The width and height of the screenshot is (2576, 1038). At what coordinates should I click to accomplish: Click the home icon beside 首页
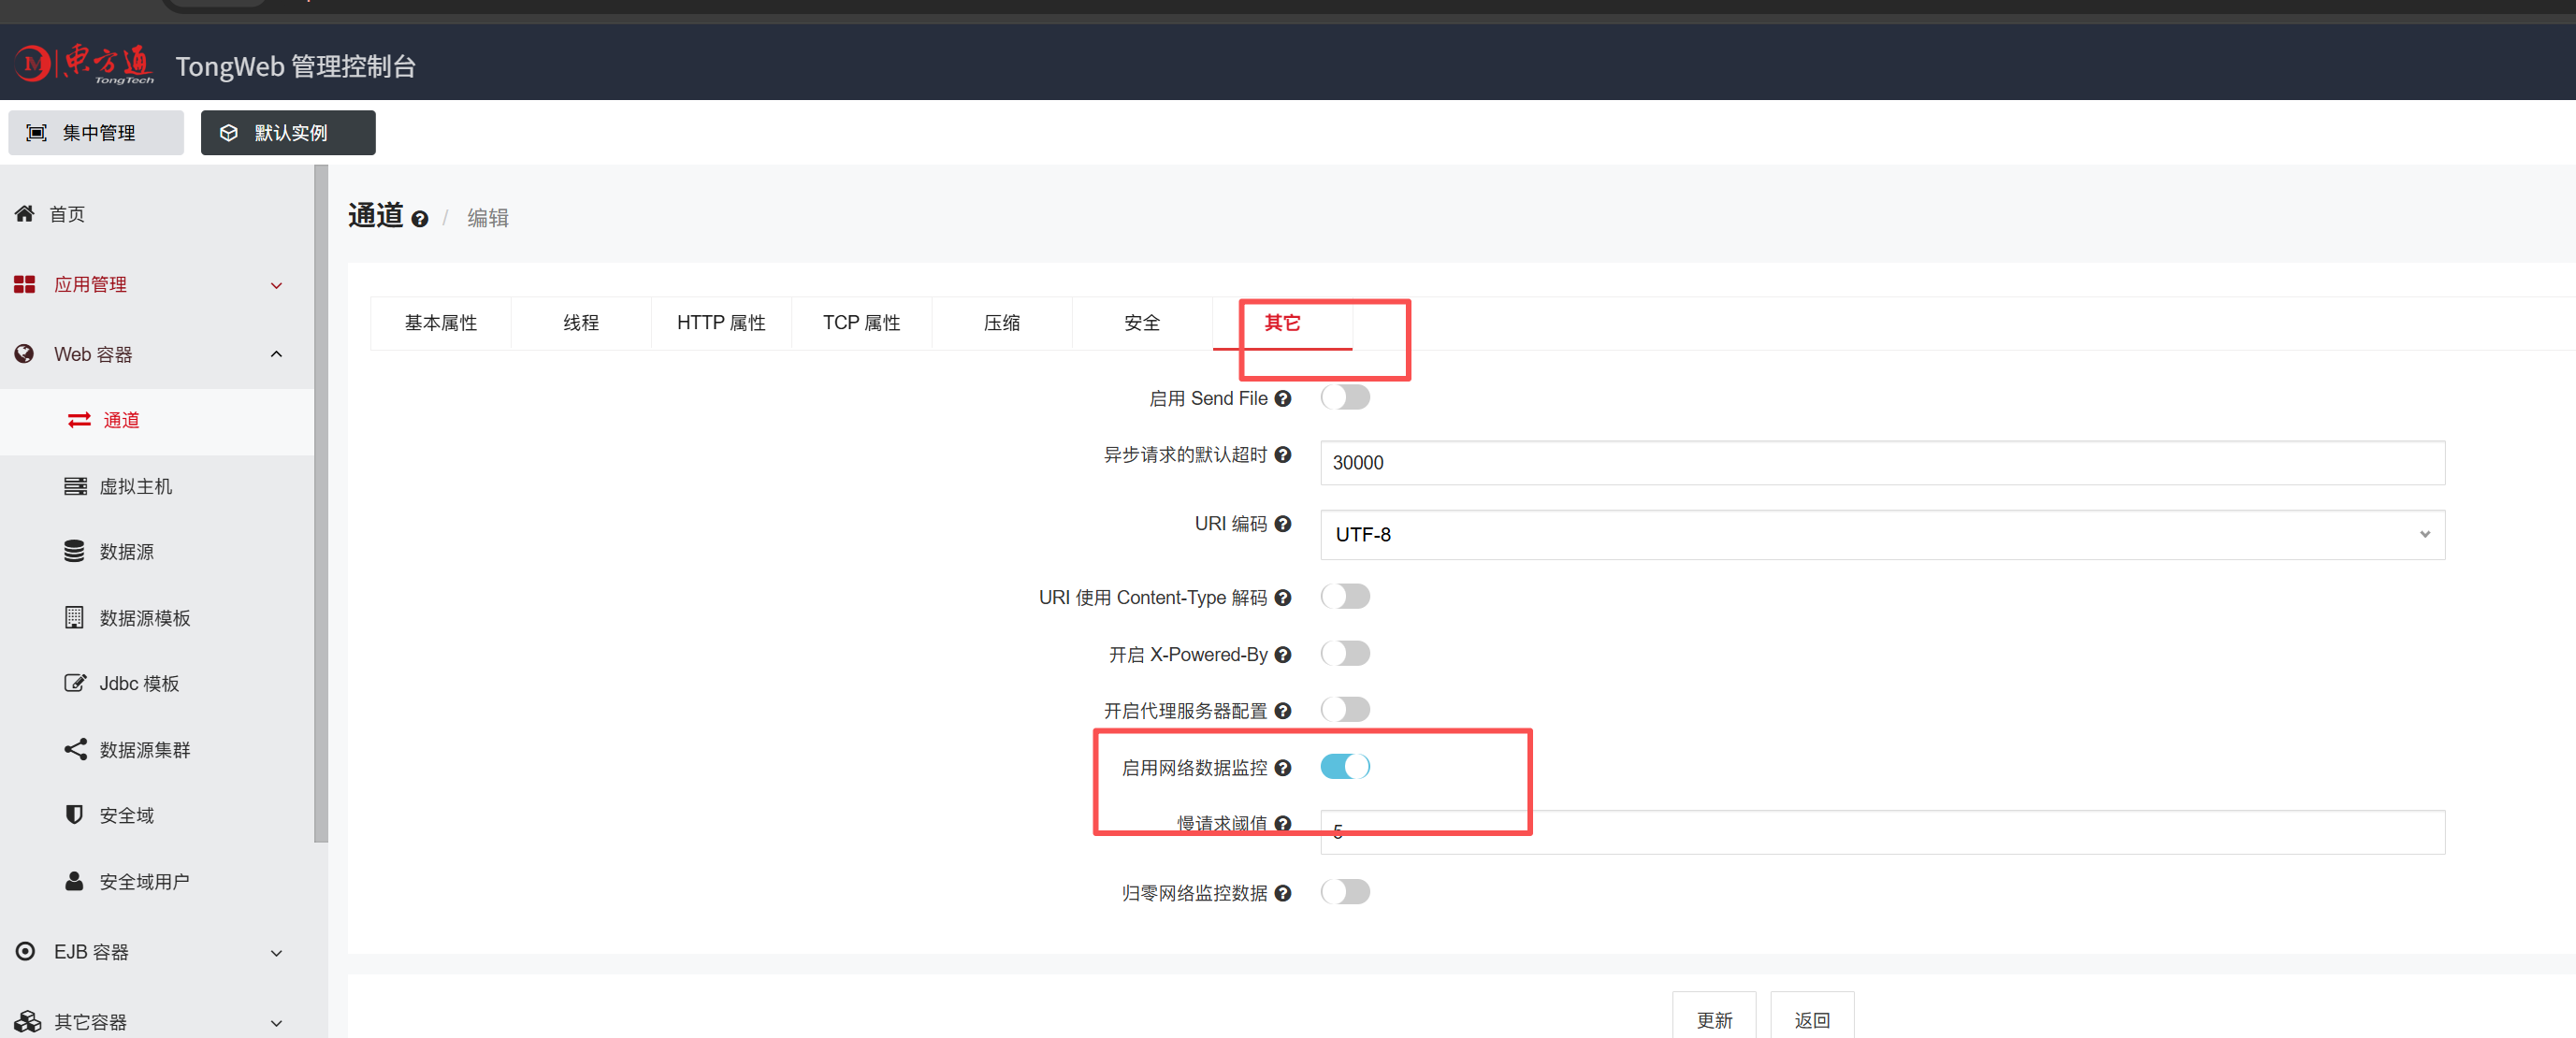24,213
